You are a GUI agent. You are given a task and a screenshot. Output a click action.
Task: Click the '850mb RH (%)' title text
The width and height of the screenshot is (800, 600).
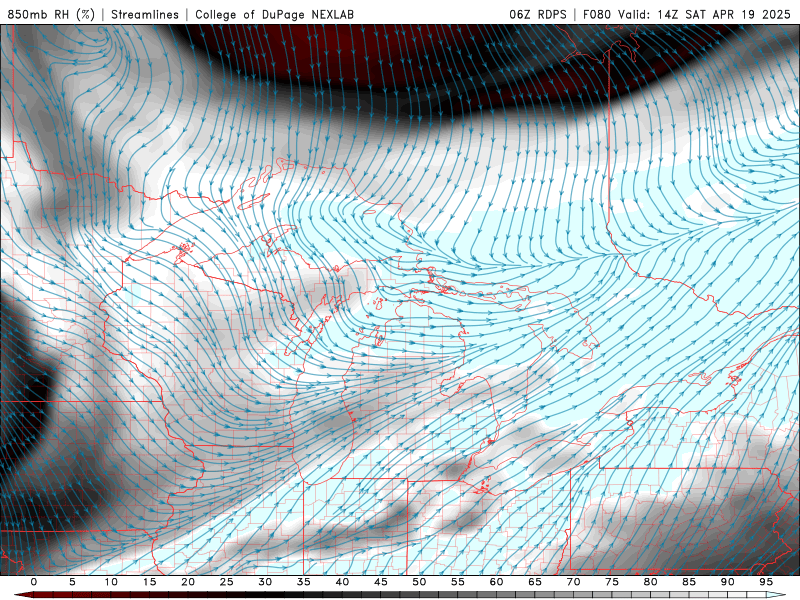pos(51,14)
